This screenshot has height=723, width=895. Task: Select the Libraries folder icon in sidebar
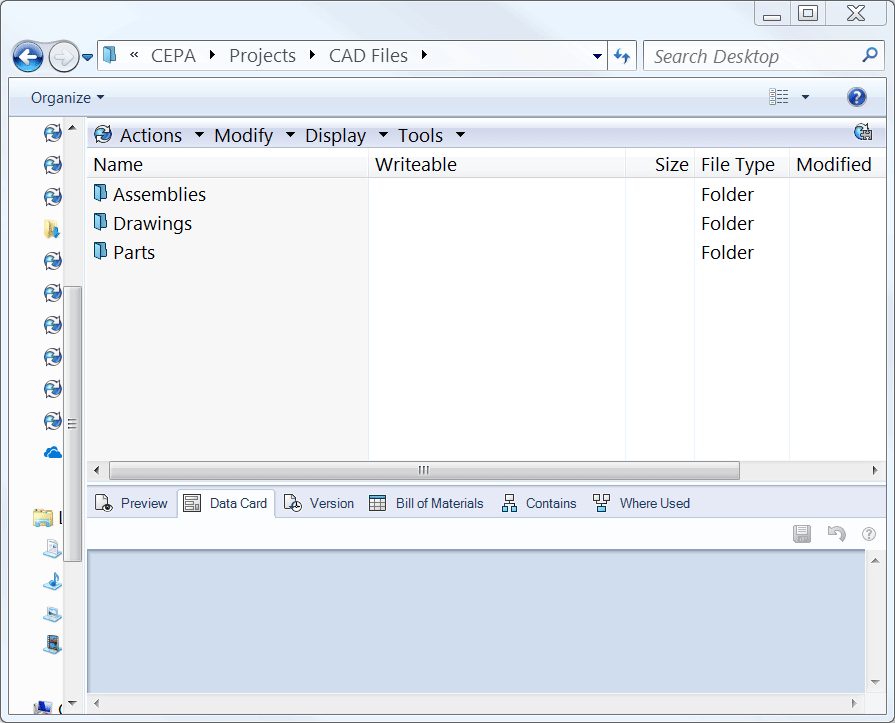(43, 518)
